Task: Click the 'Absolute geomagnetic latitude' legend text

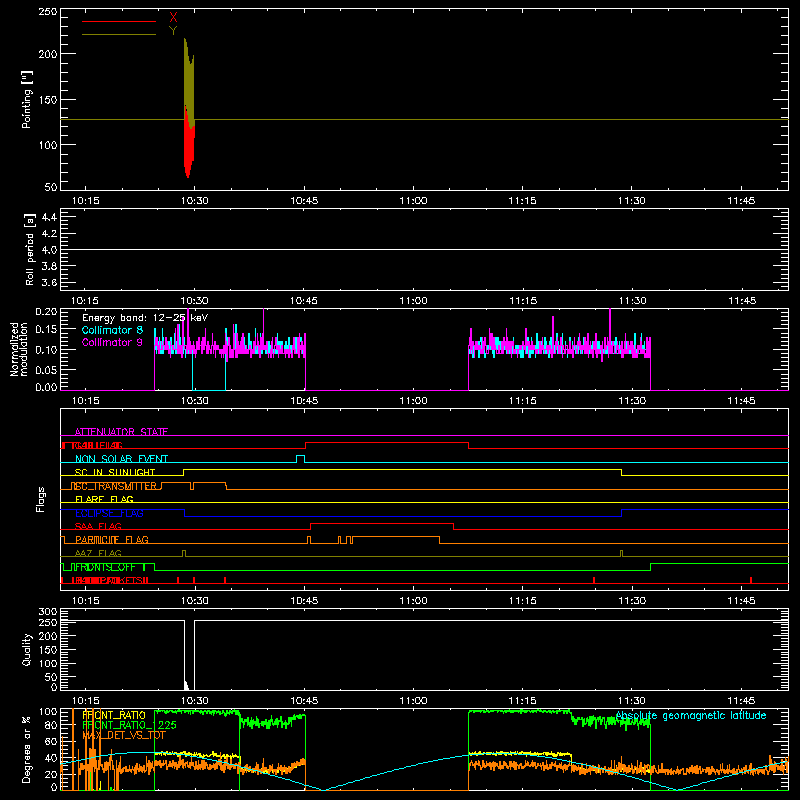Action: [691, 716]
